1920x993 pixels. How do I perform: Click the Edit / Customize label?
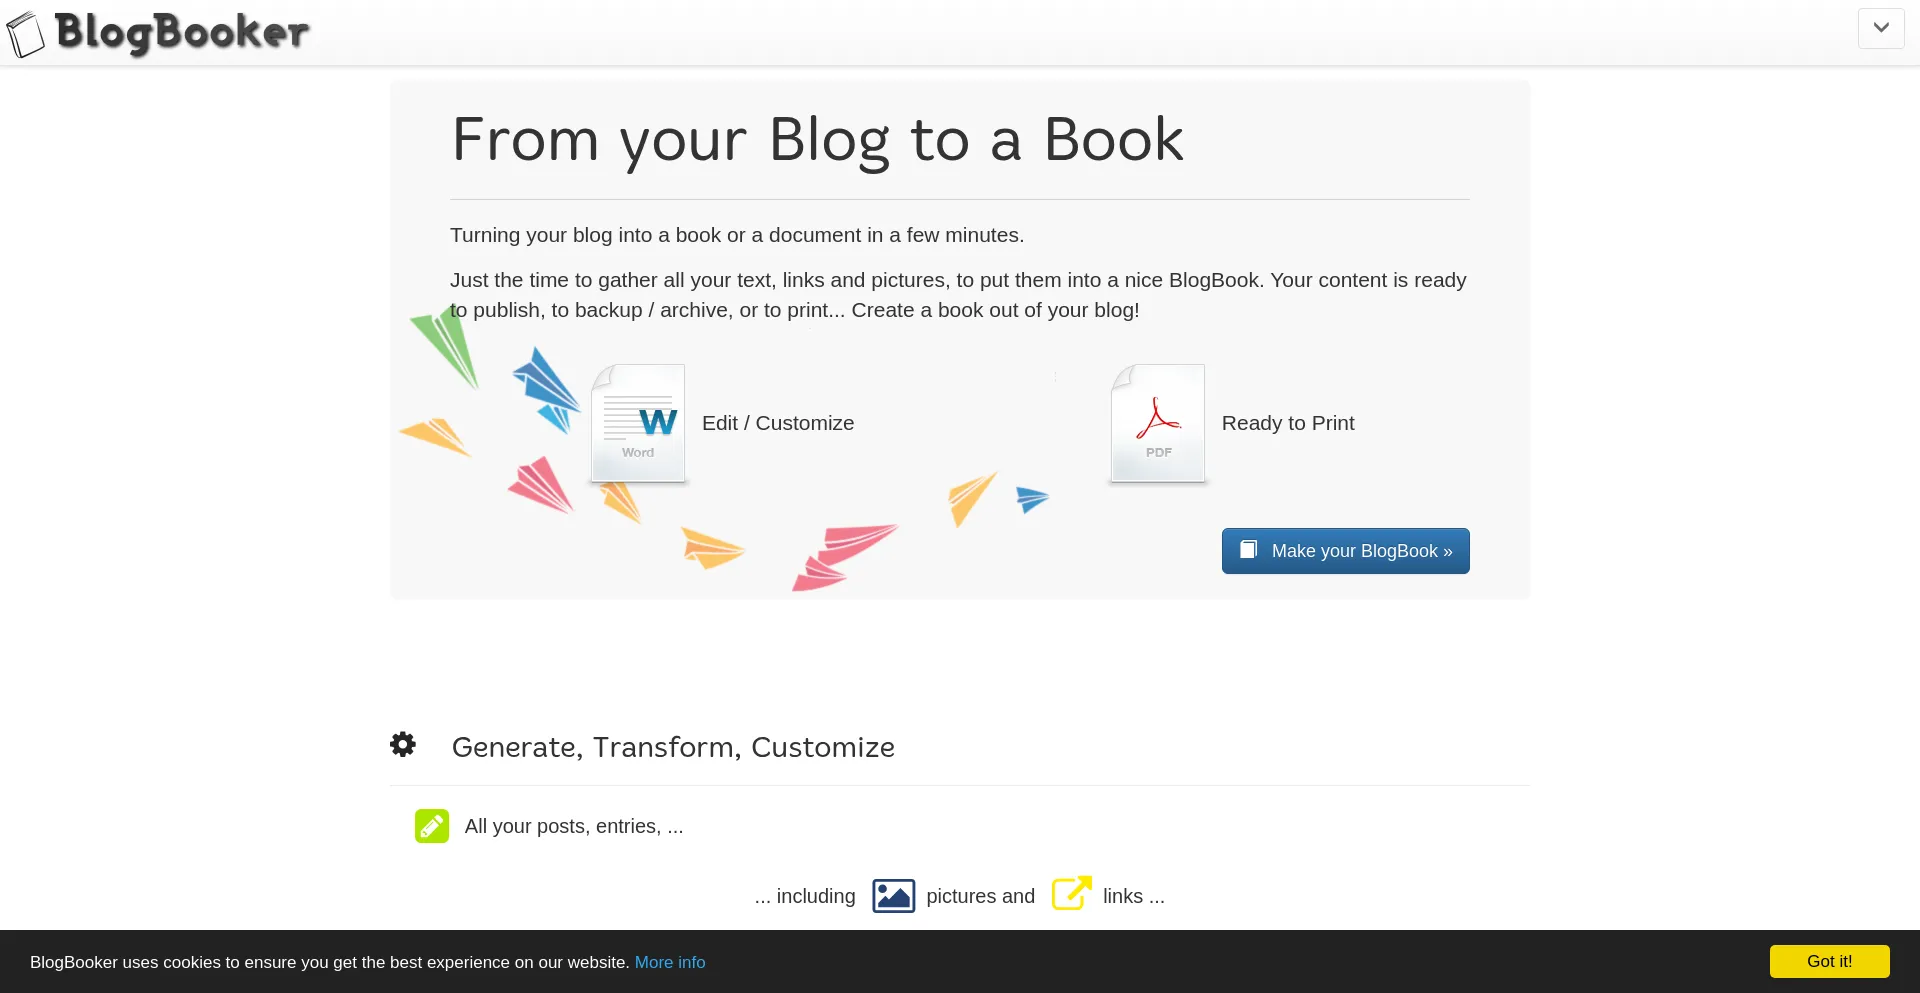tap(777, 423)
